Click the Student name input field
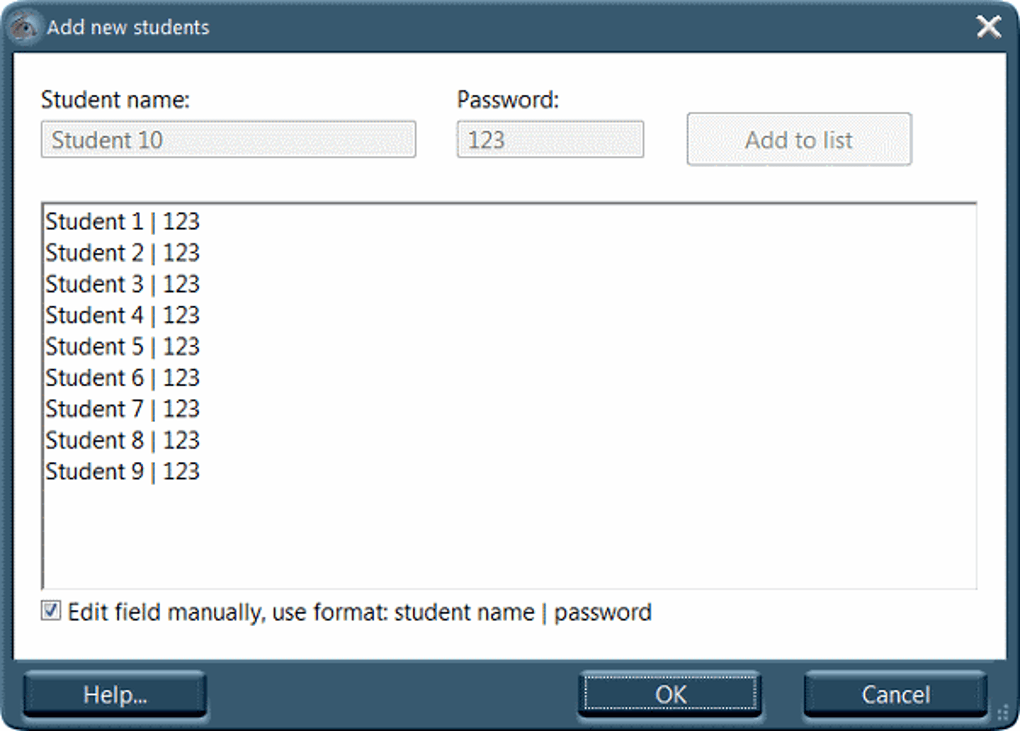The height and width of the screenshot is (731, 1020). click(x=228, y=139)
